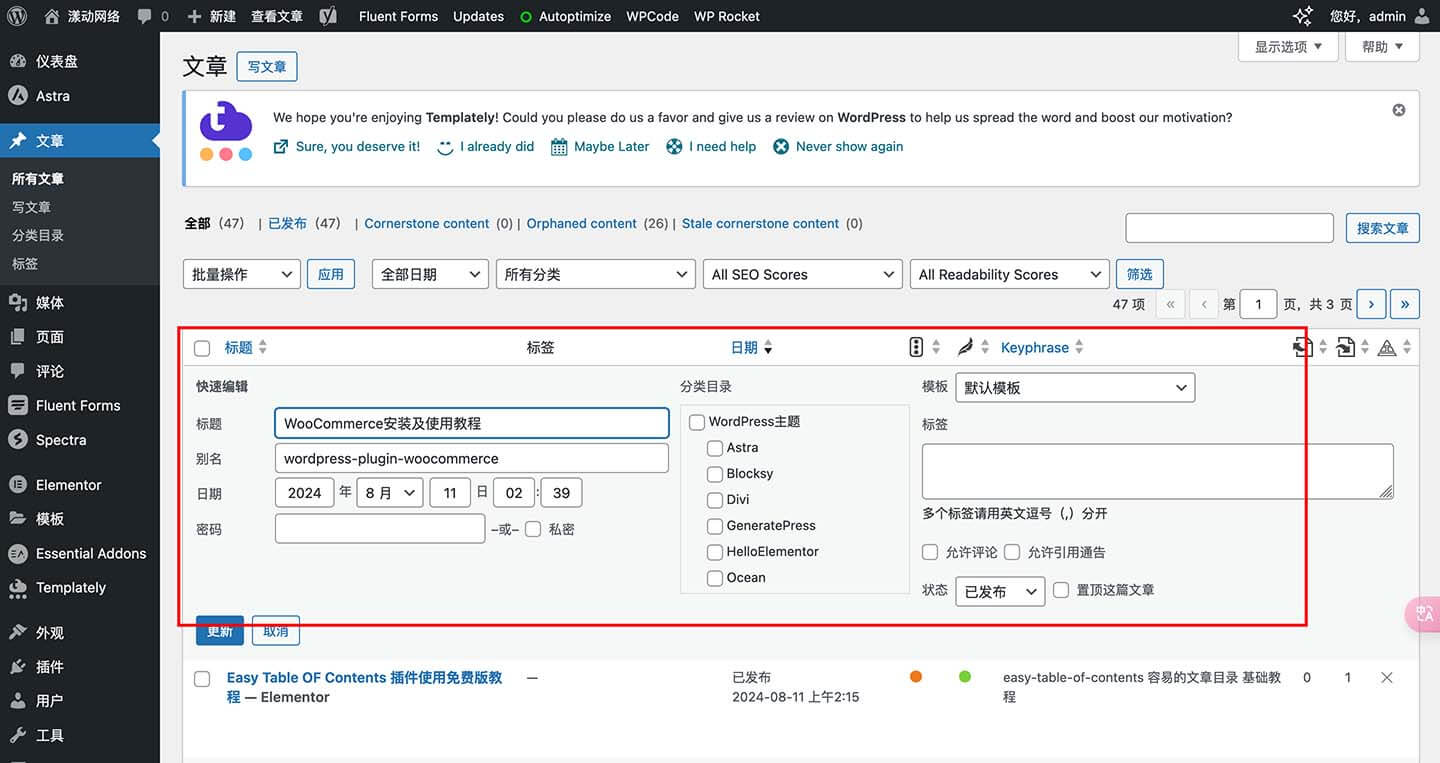Check the Blocksy category

point(715,474)
